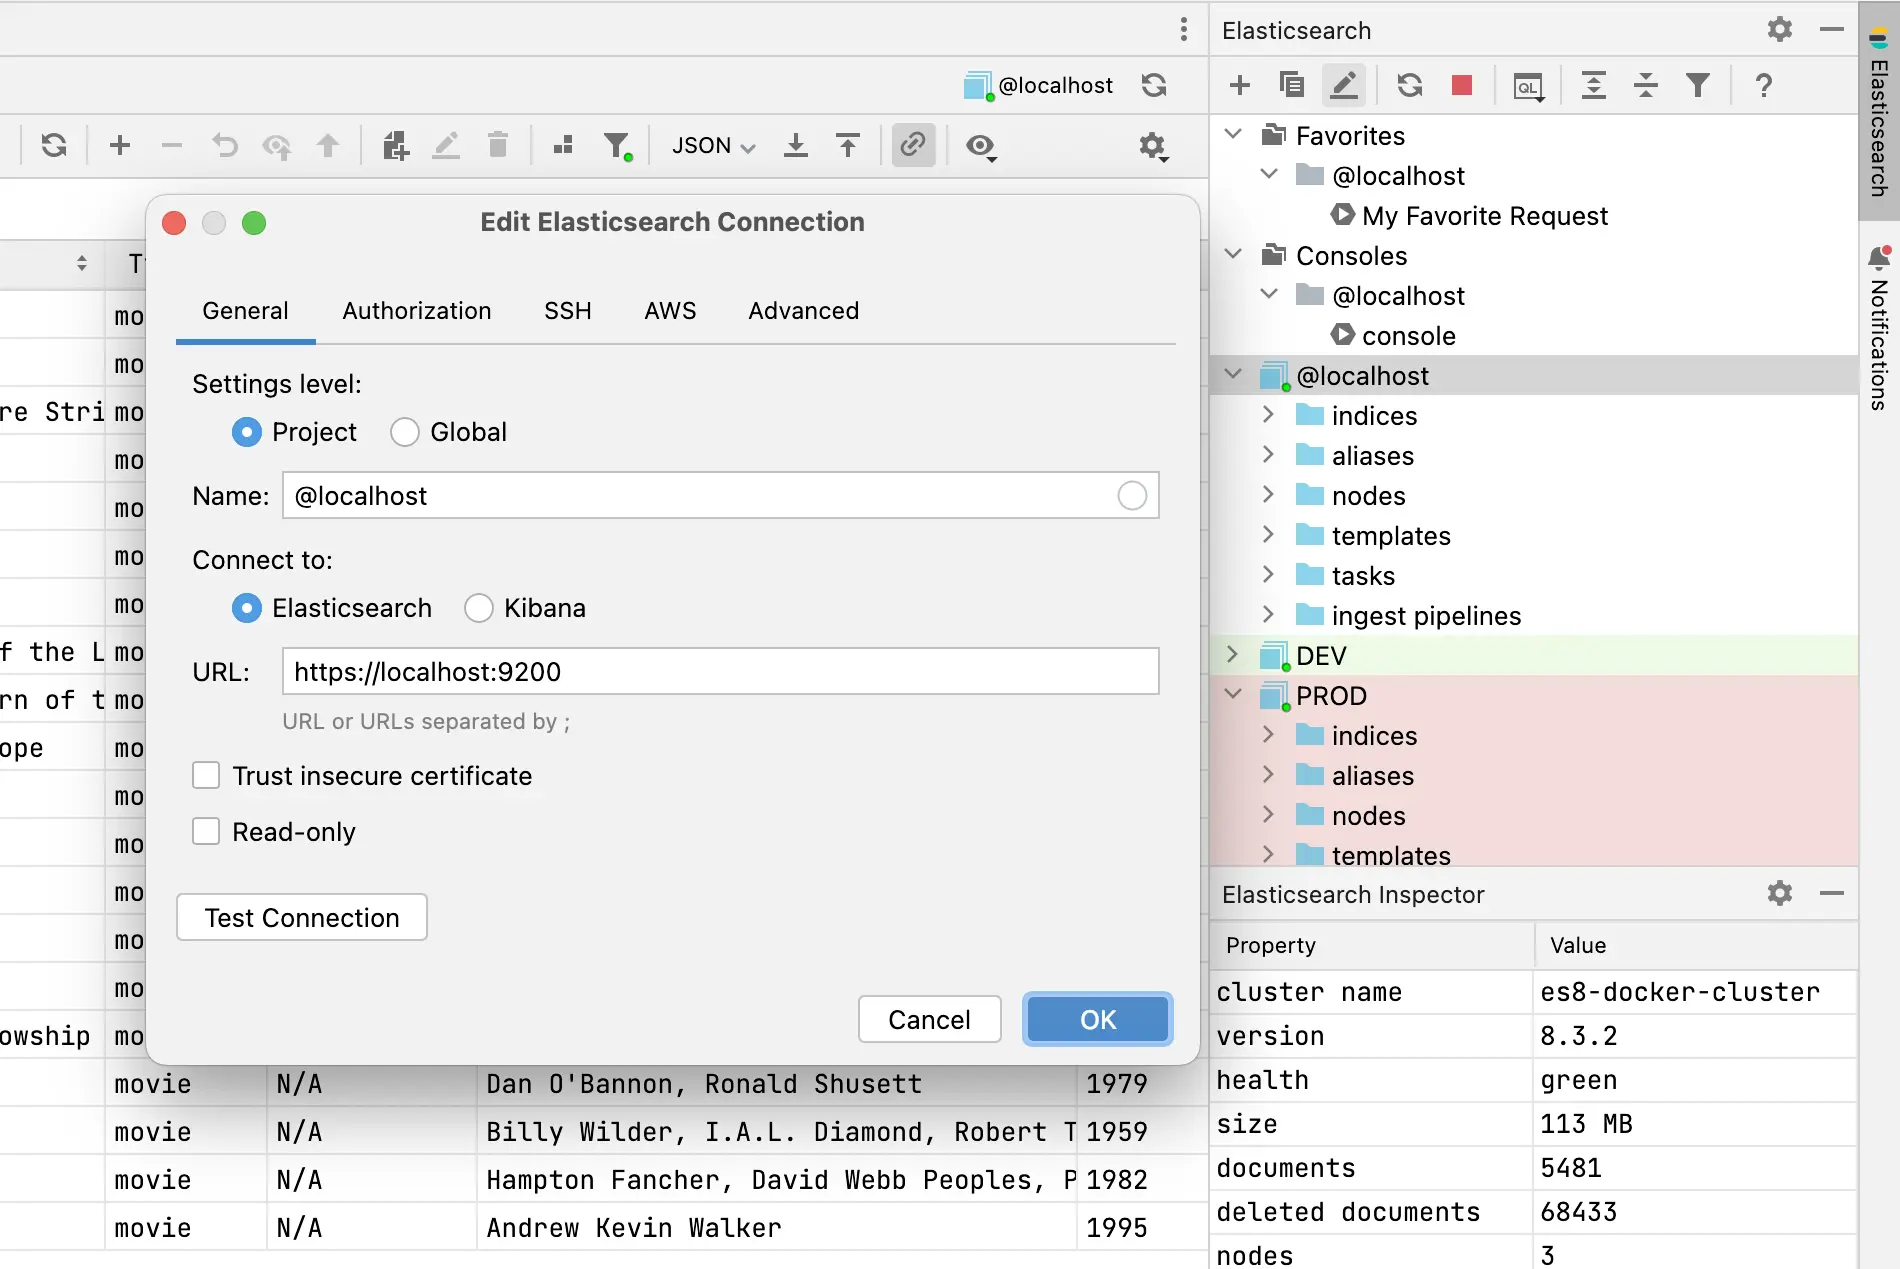Click the add document icon in toolbar

(x=396, y=146)
